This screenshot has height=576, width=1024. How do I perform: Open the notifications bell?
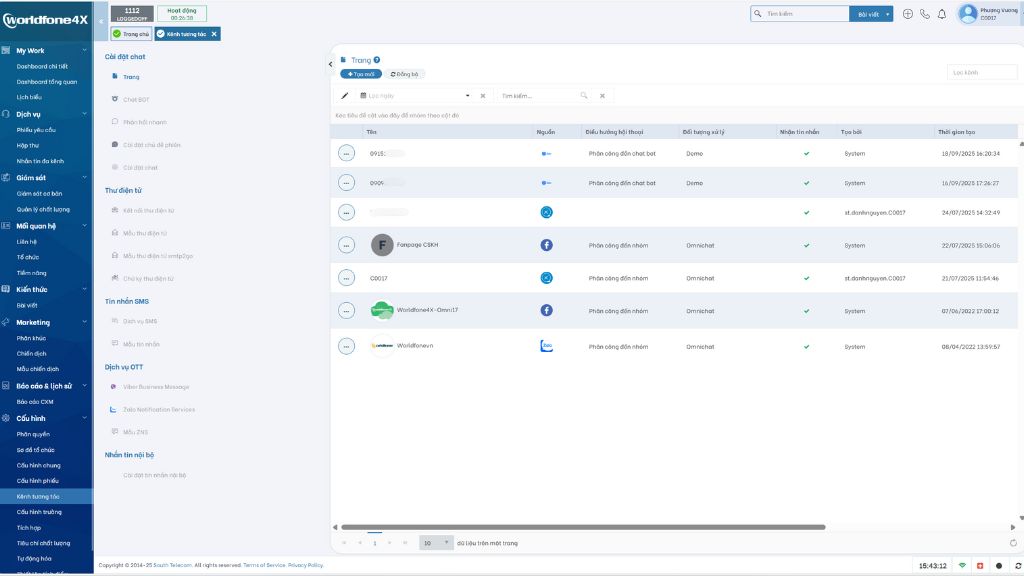click(x=942, y=14)
